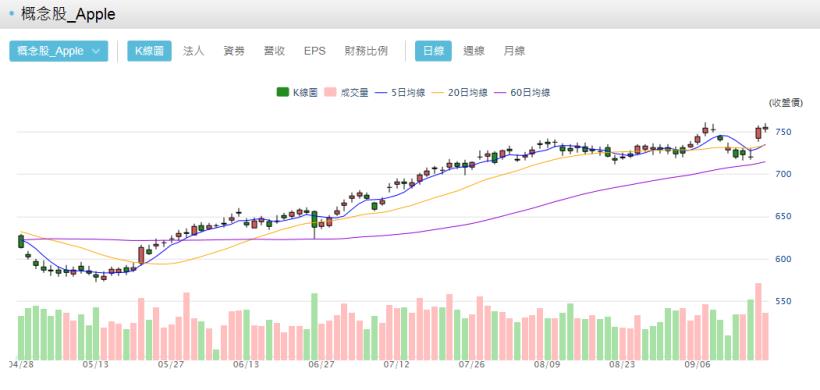
Task: Select the K線圖 tab
Action: point(149,51)
